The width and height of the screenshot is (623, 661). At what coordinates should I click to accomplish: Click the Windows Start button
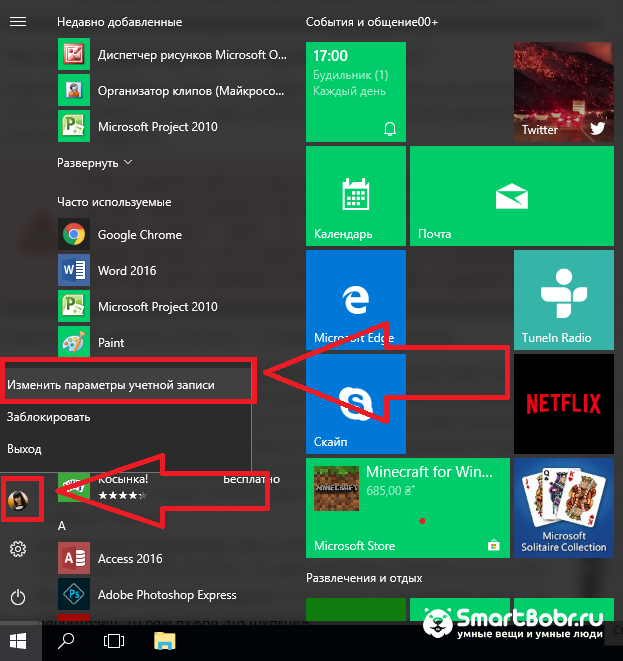coord(18,641)
